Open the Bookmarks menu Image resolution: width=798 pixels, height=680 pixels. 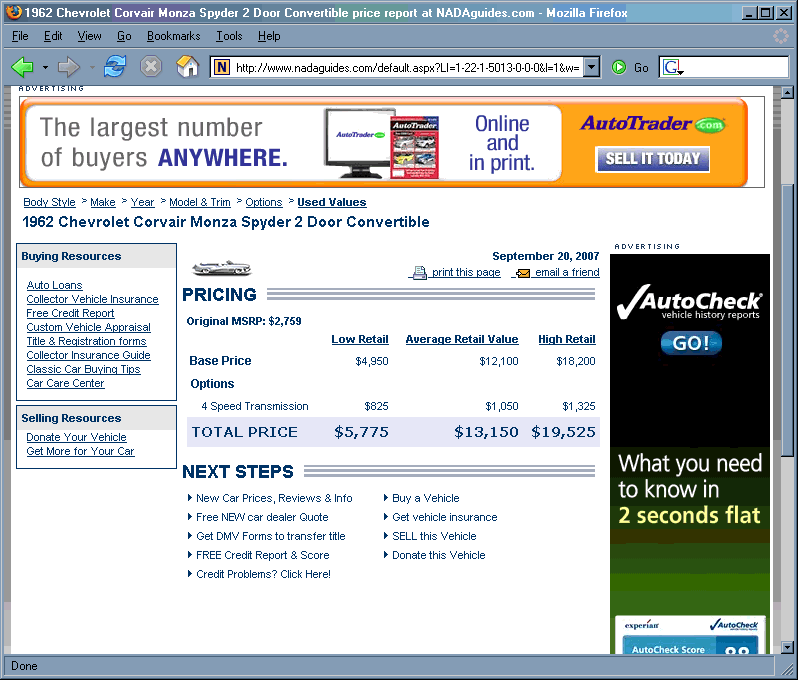click(174, 36)
